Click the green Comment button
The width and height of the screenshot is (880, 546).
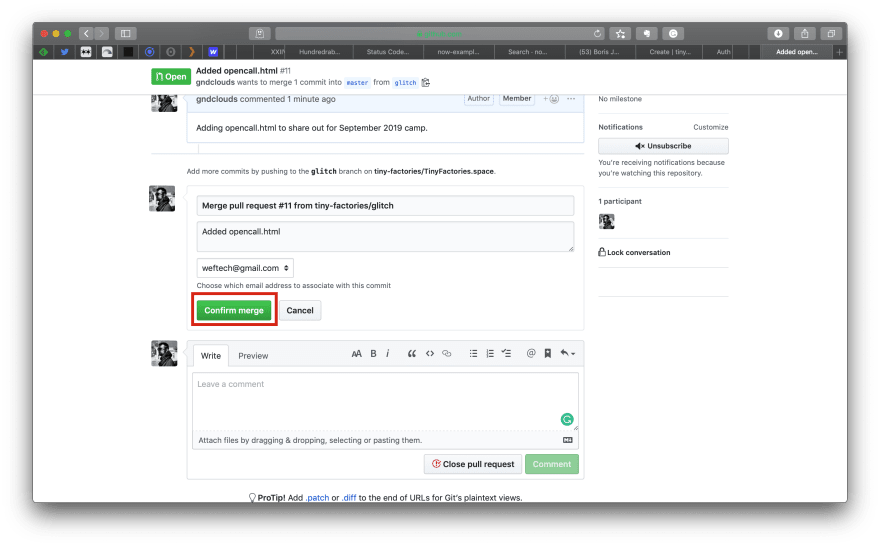pyautogui.click(x=552, y=464)
